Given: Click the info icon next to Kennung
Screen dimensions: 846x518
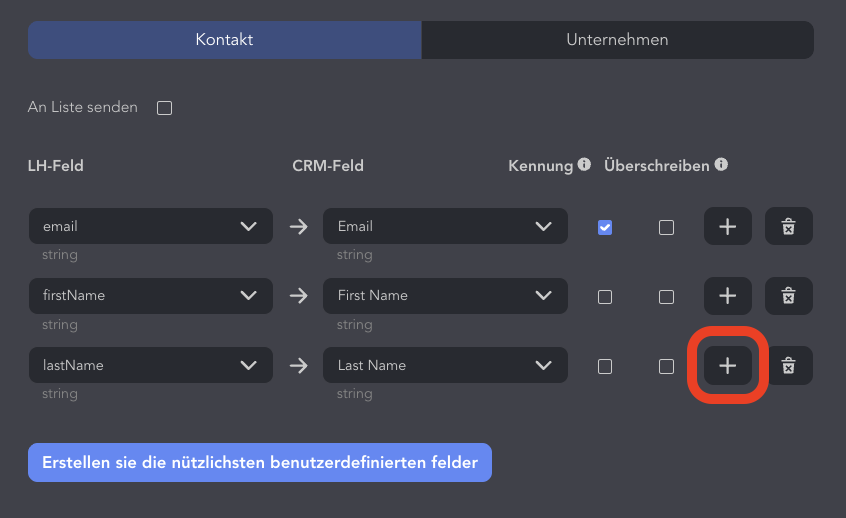Looking at the screenshot, I should pyautogui.click(x=584, y=165).
